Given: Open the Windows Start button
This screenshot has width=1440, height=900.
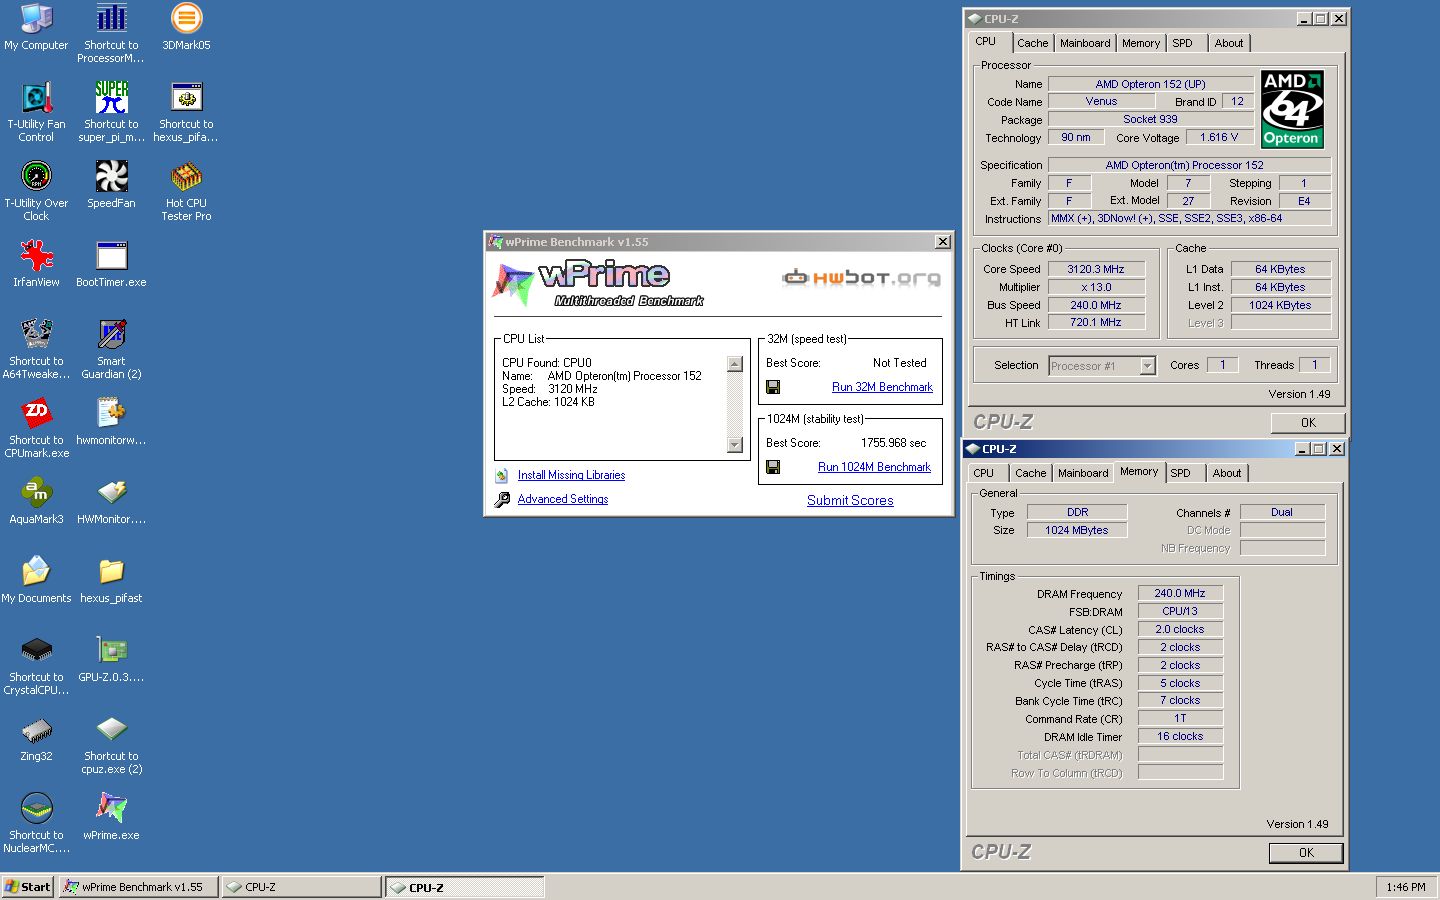Looking at the screenshot, I should [27, 886].
